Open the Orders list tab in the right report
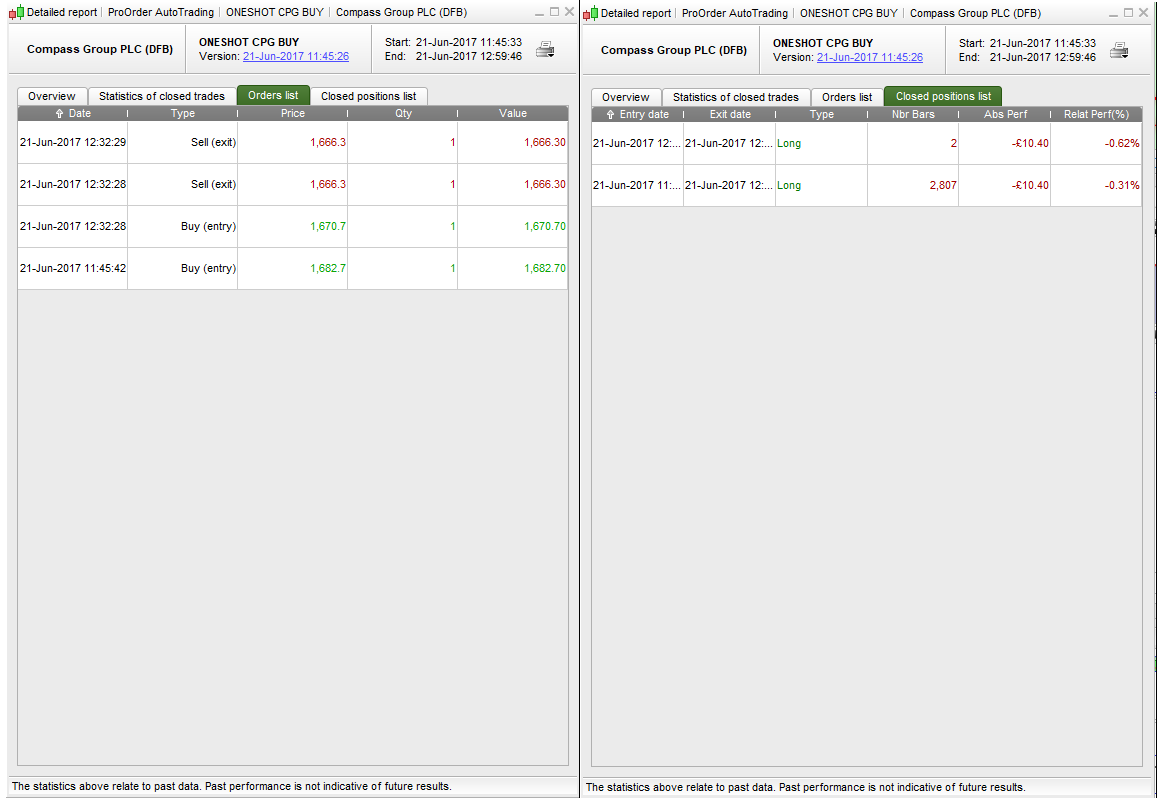This screenshot has width=1162, height=800. (x=847, y=97)
